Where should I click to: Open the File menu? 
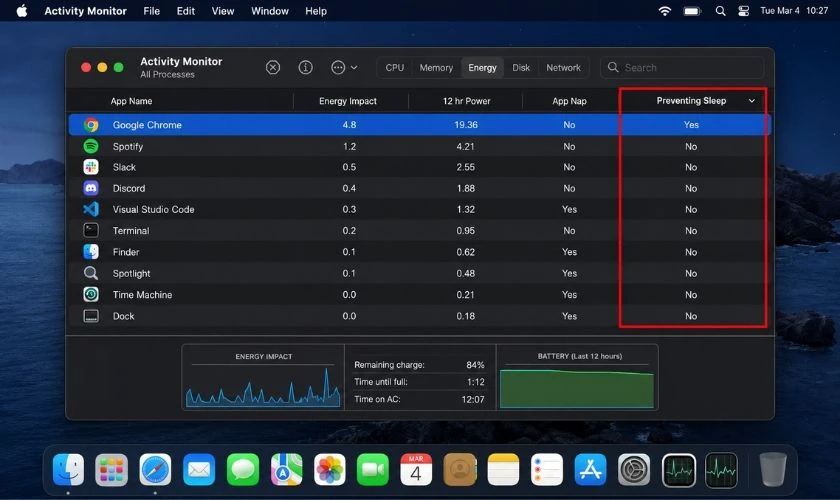pyautogui.click(x=152, y=11)
